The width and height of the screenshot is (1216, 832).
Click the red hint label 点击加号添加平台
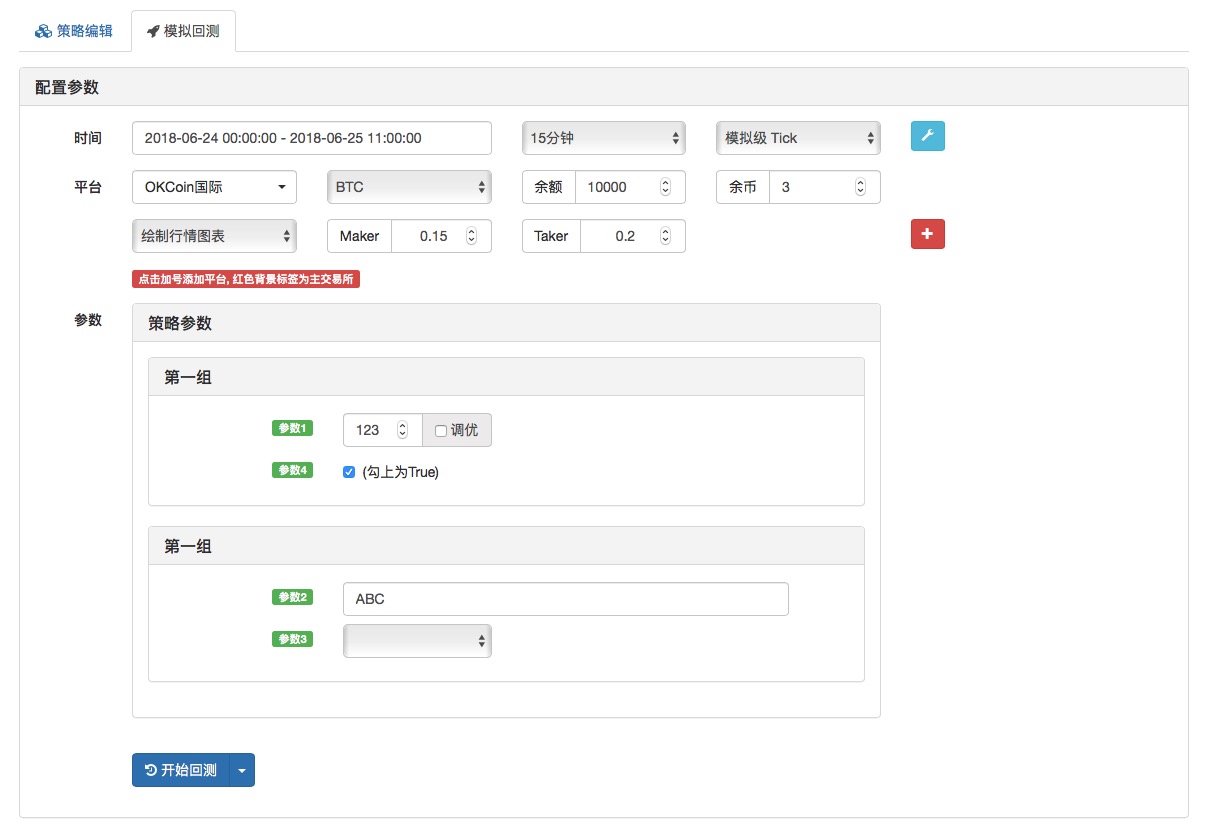tap(246, 280)
